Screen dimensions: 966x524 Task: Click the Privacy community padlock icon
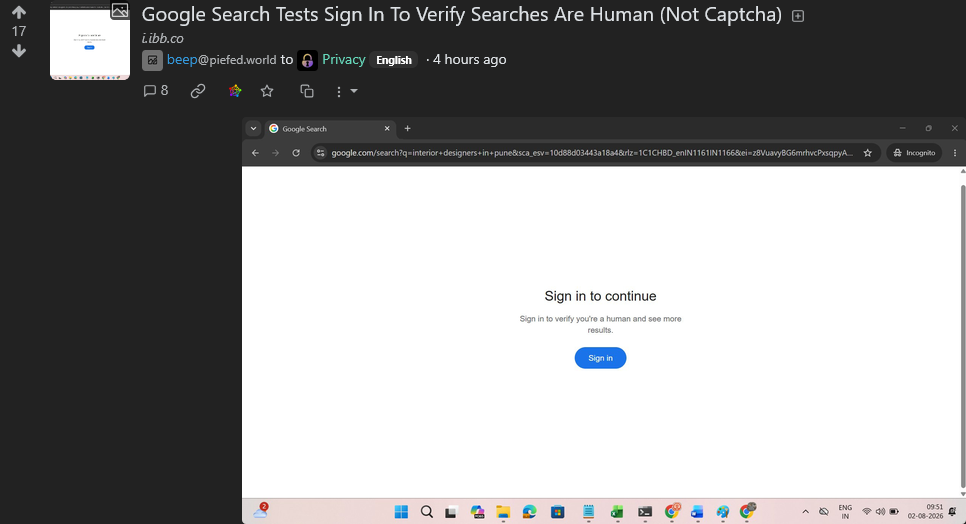click(307, 60)
